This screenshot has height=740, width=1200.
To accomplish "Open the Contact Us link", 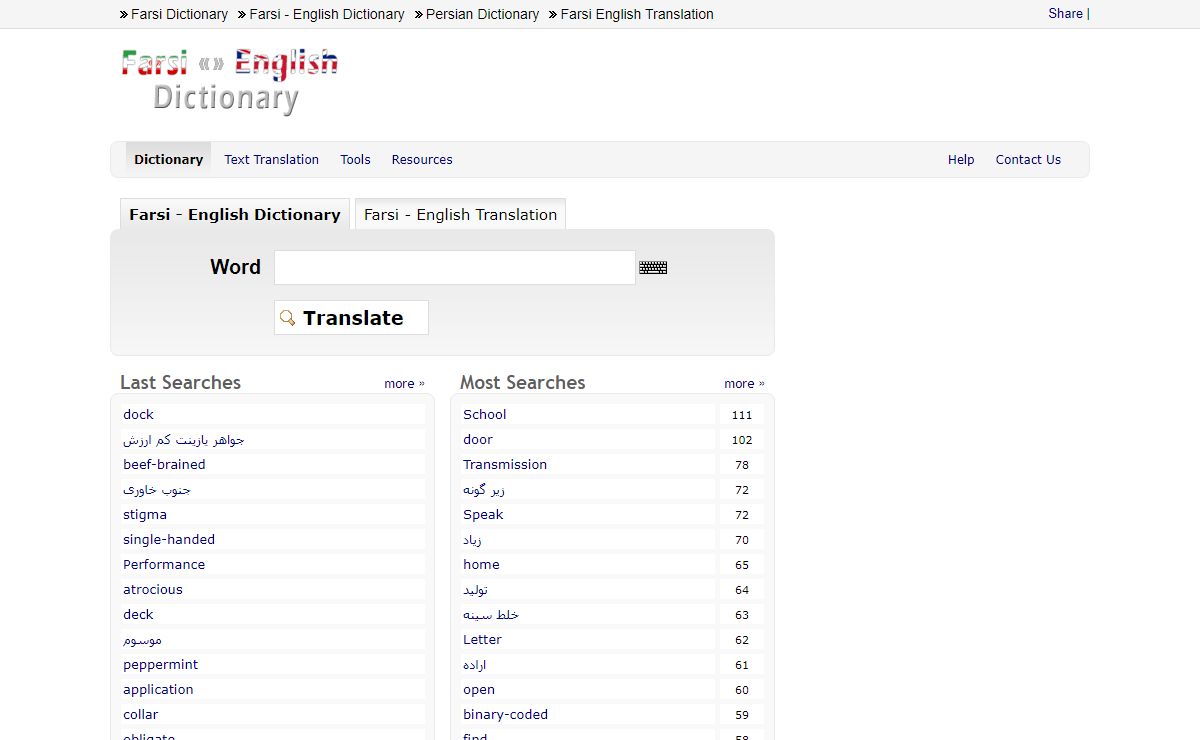I will (x=1028, y=159).
